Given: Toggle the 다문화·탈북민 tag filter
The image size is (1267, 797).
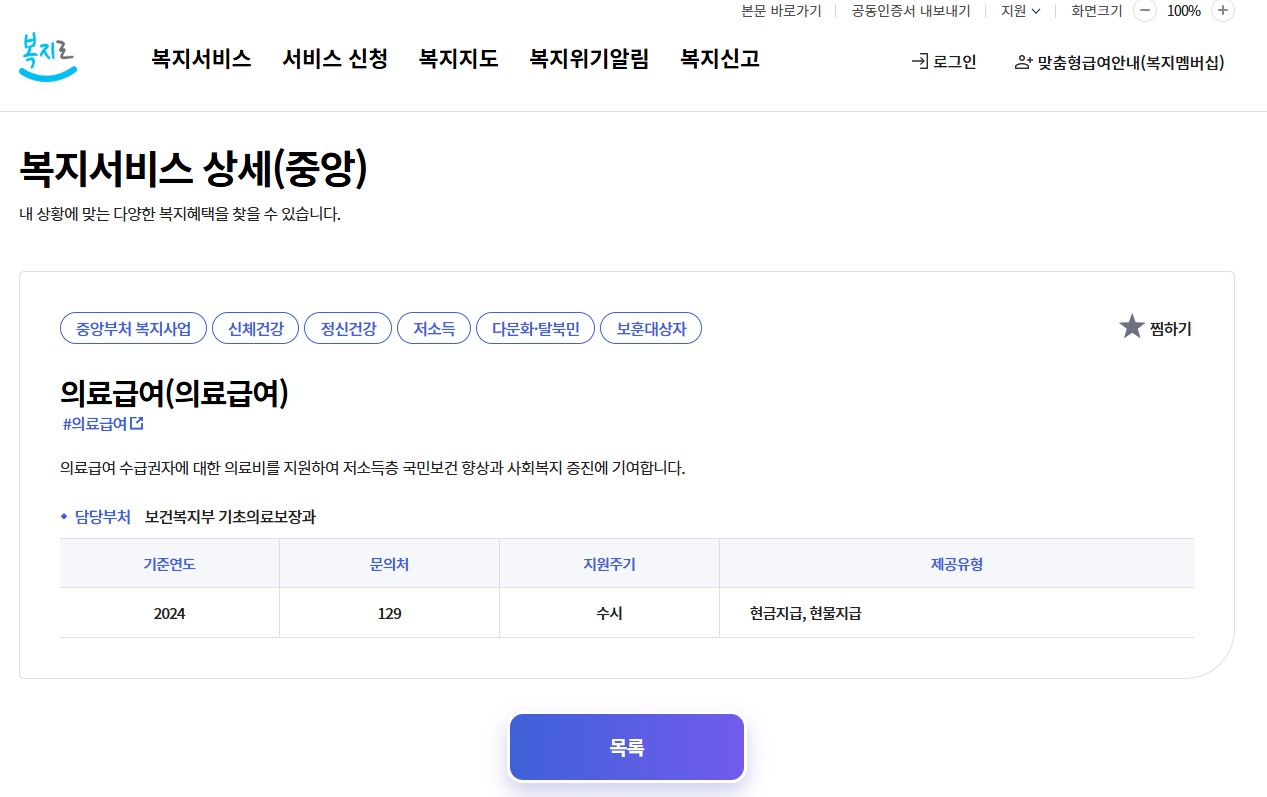Looking at the screenshot, I should click(x=535, y=328).
